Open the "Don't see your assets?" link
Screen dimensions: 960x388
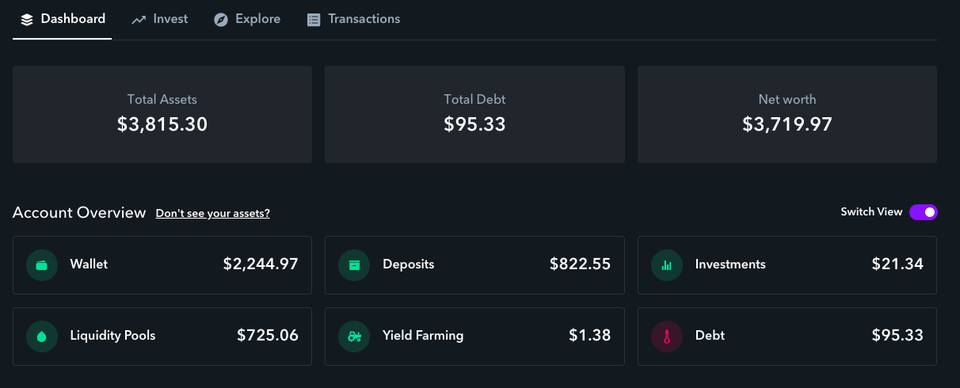pos(212,214)
